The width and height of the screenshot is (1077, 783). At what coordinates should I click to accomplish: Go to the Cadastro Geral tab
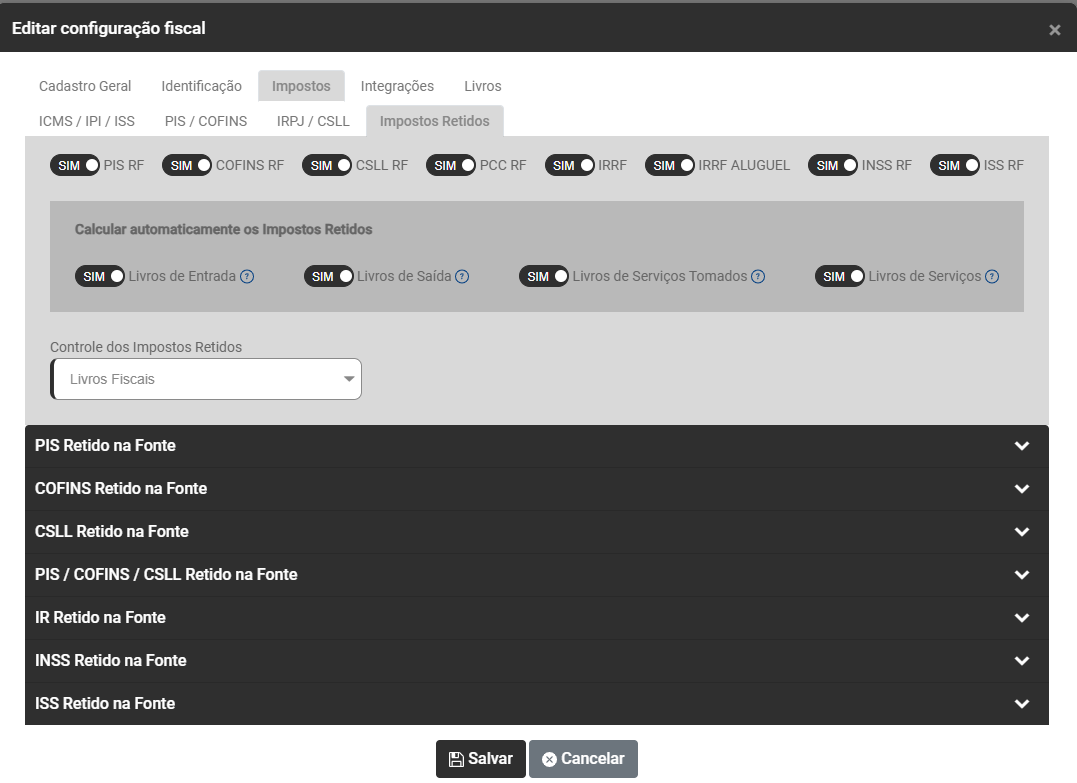85,86
